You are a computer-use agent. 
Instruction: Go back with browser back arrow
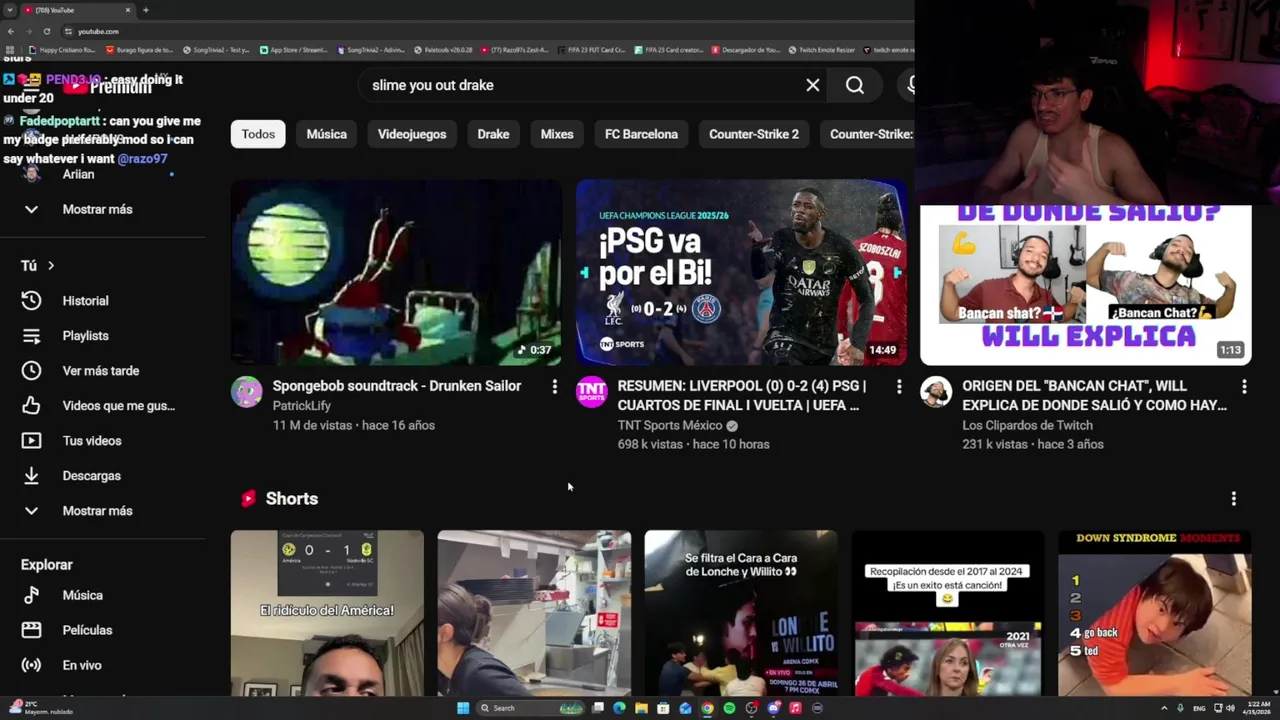point(11,31)
